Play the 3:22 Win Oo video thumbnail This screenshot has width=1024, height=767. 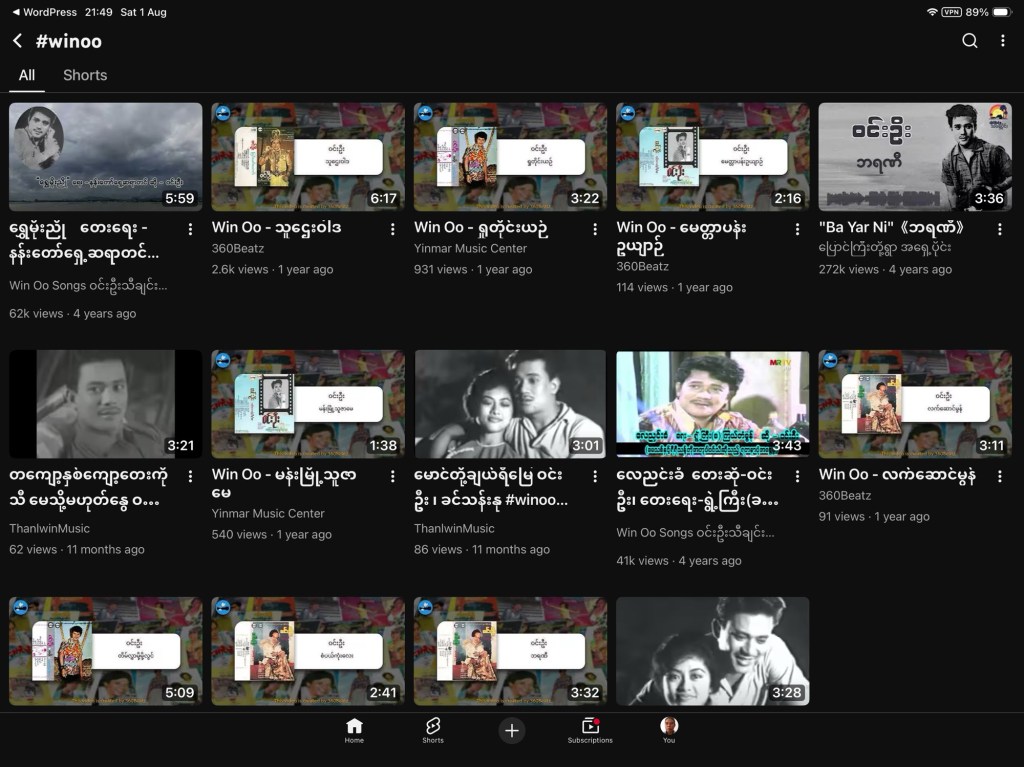[x=511, y=157]
